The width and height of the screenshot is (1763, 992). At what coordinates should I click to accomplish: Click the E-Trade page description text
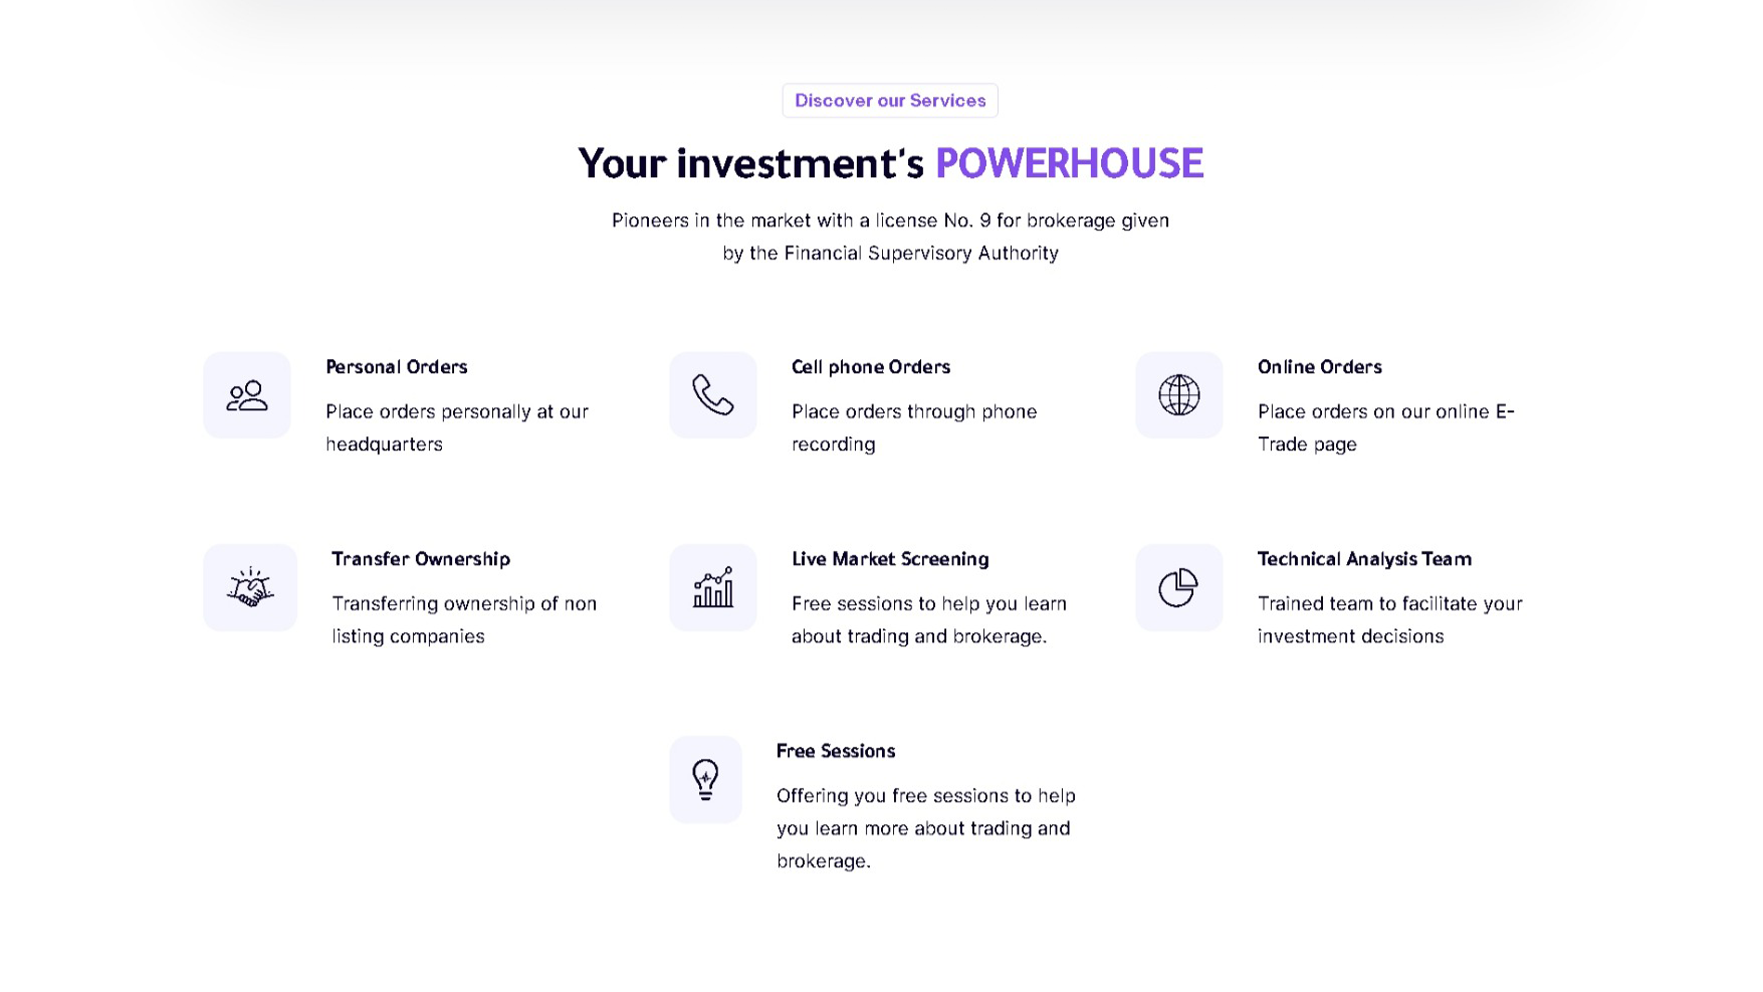point(1386,428)
